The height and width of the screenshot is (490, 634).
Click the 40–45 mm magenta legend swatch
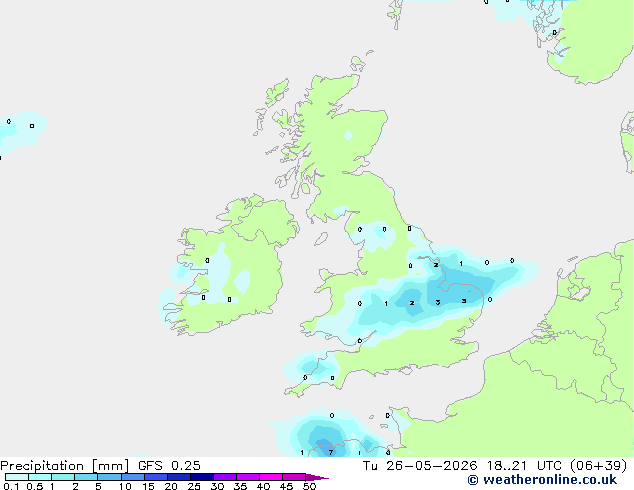click(271, 477)
